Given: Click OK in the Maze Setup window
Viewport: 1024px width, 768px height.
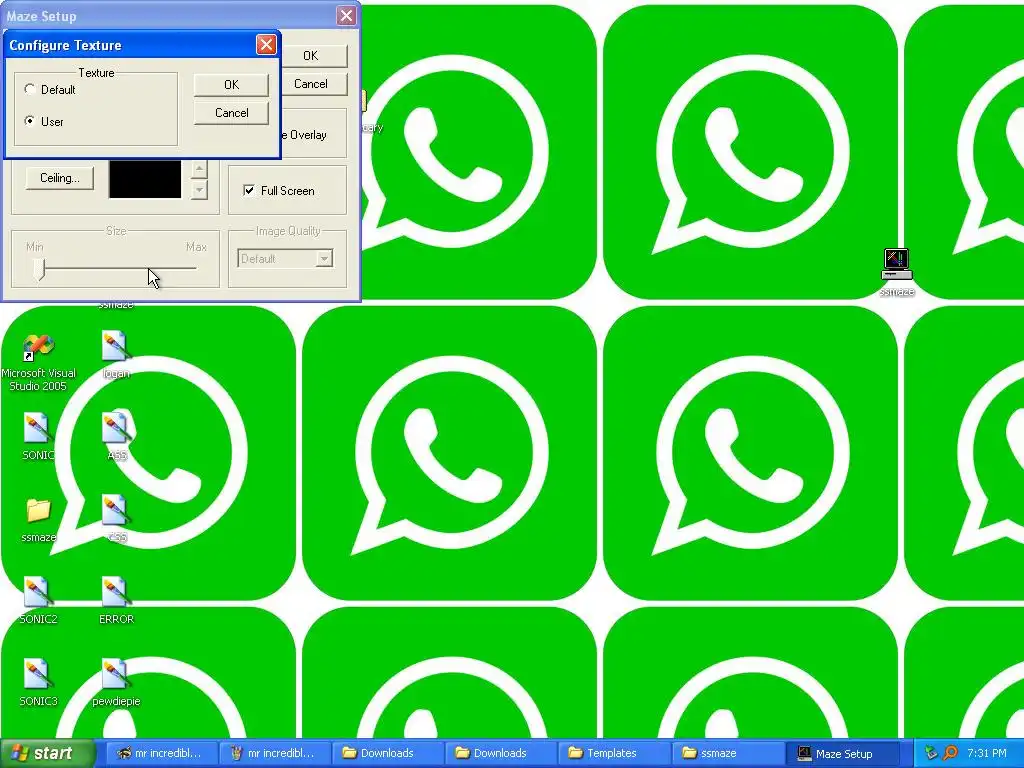Looking at the screenshot, I should pyautogui.click(x=311, y=56).
